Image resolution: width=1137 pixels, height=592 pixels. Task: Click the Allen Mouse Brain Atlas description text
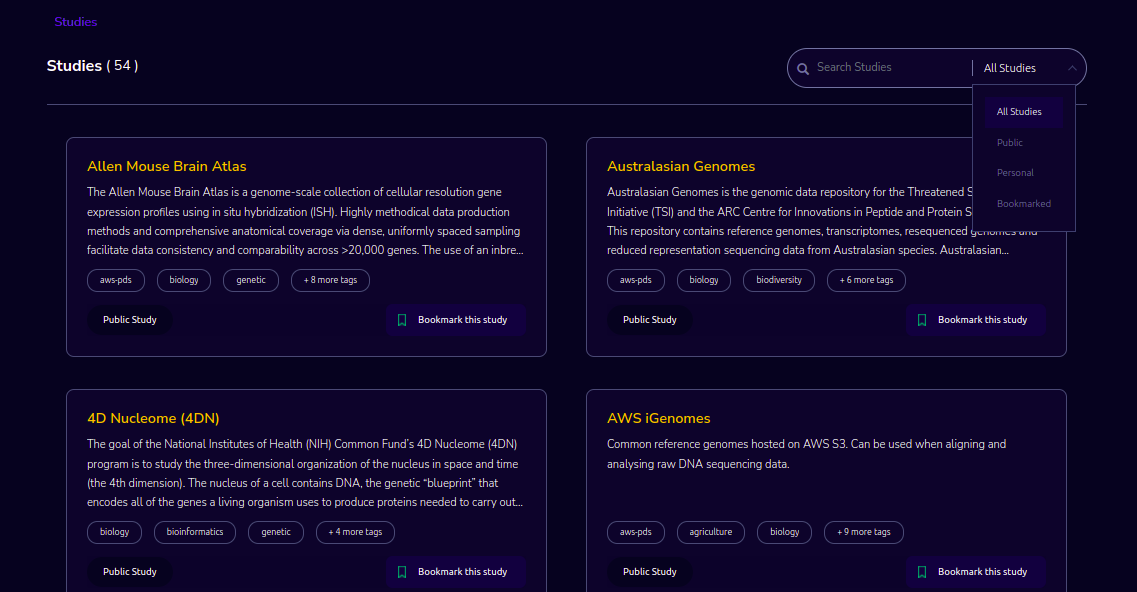click(305, 221)
